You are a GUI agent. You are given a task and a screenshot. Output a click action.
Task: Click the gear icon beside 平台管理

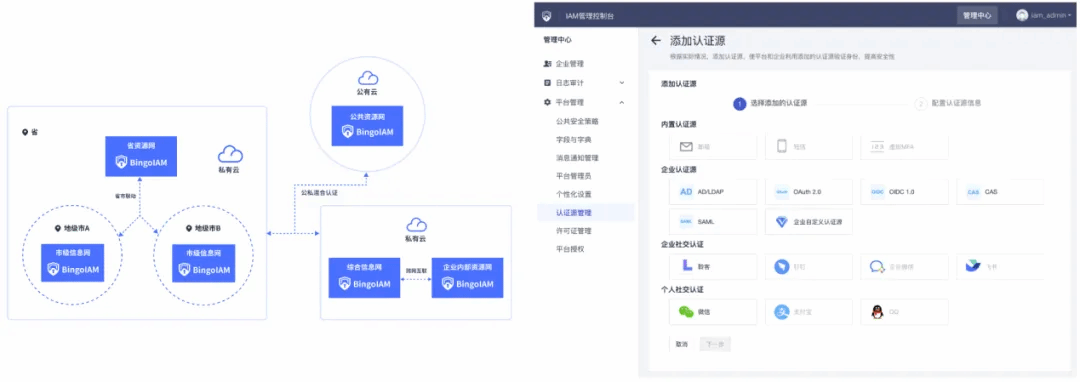click(548, 103)
